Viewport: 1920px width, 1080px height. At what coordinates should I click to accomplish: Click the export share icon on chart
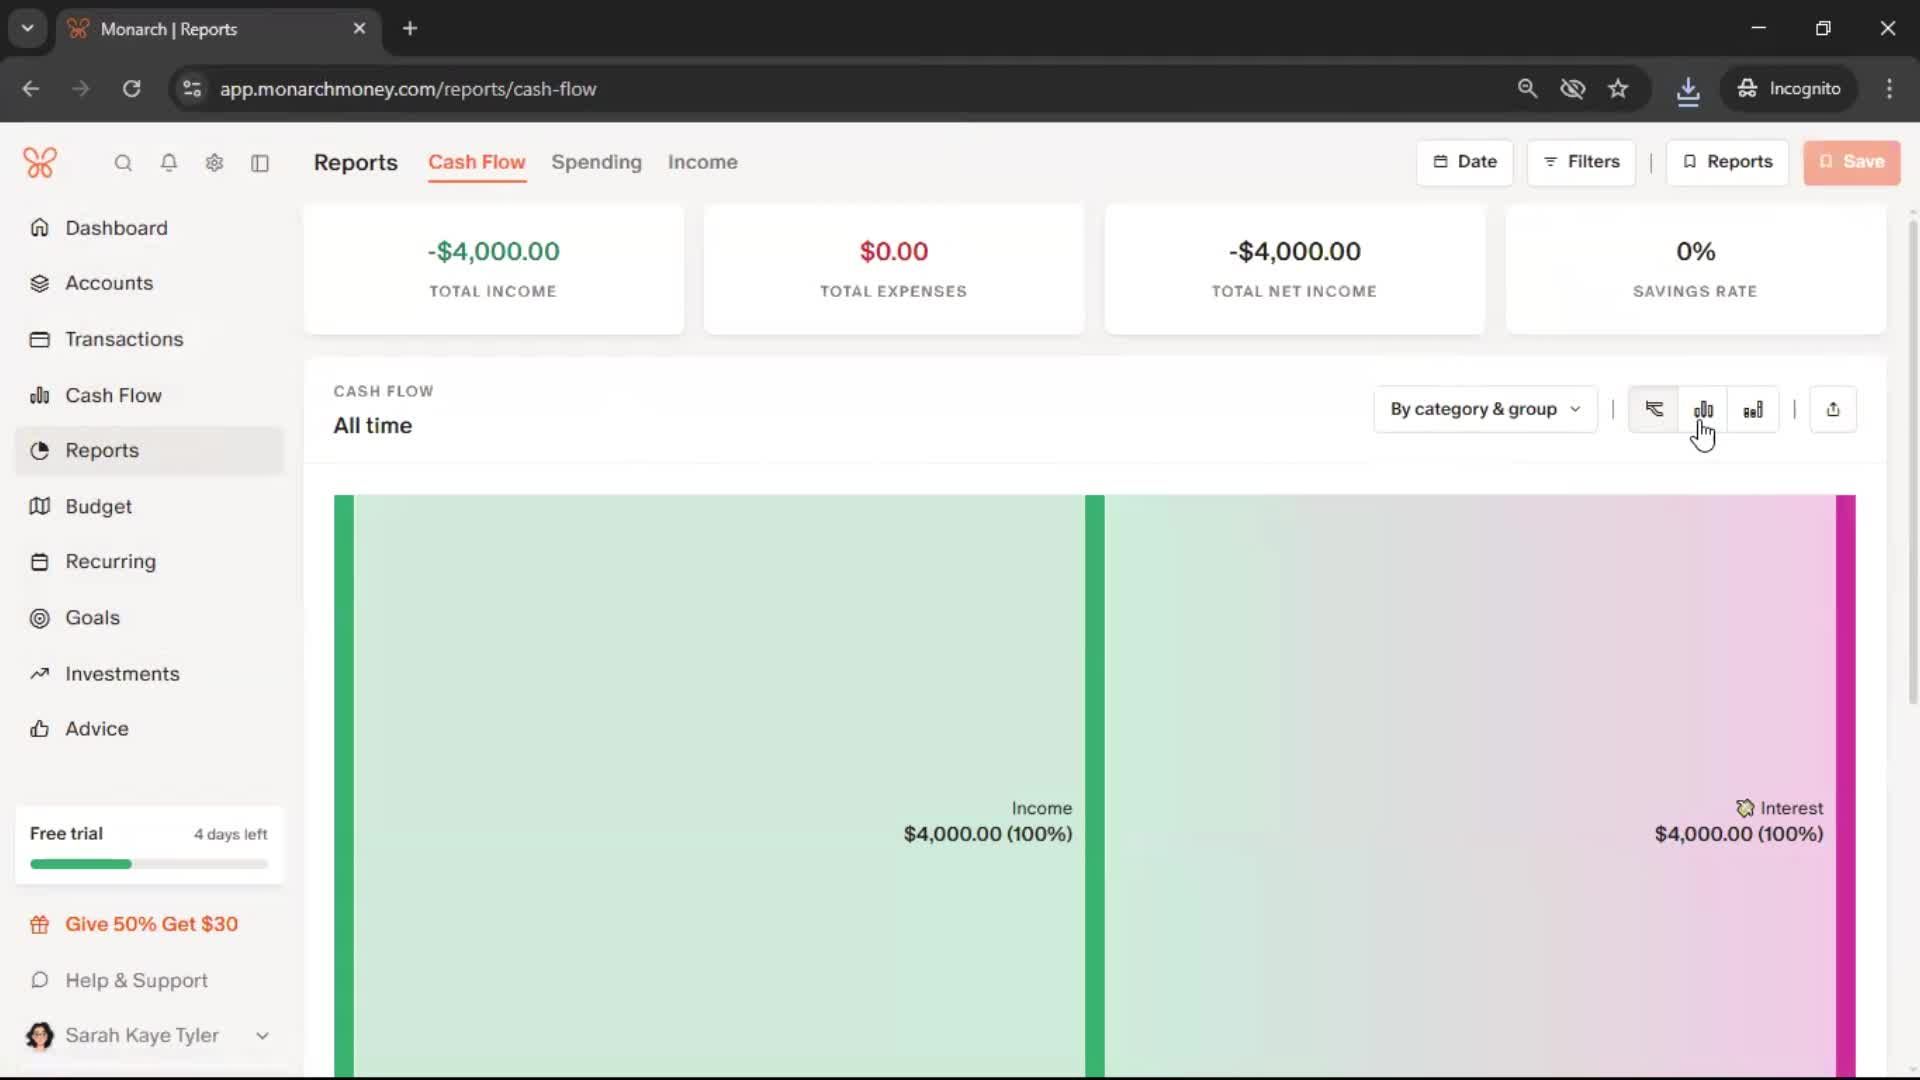pyautogui.click(x=1832, y=409)
